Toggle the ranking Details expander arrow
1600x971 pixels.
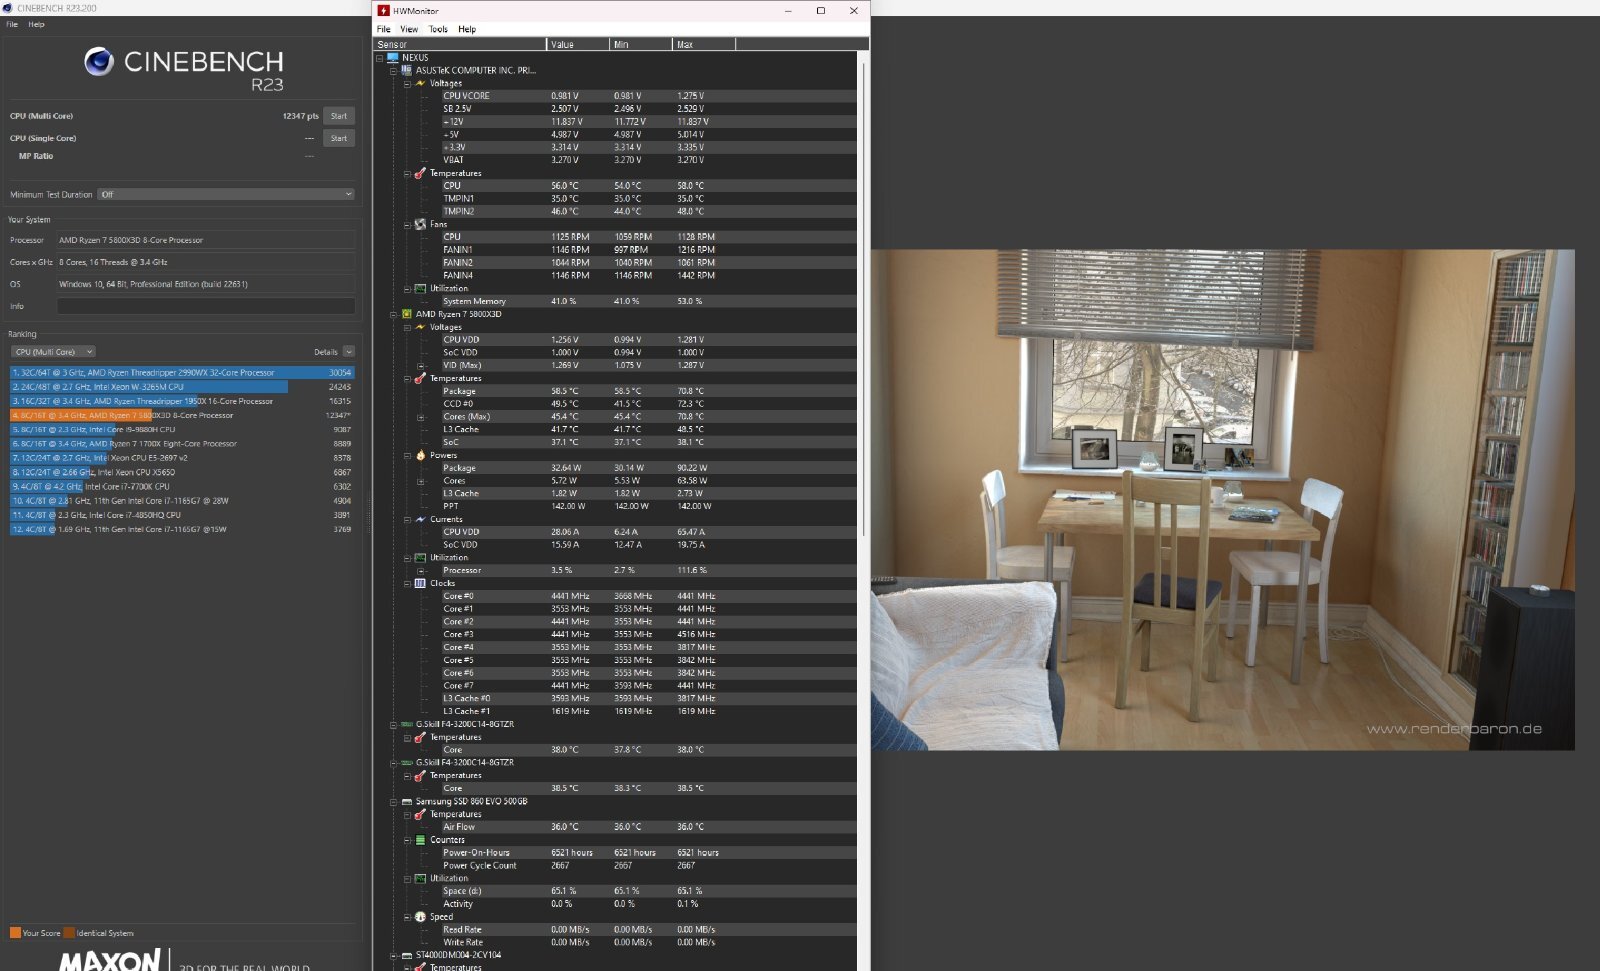pyautogui.click(x=348, y=352)
